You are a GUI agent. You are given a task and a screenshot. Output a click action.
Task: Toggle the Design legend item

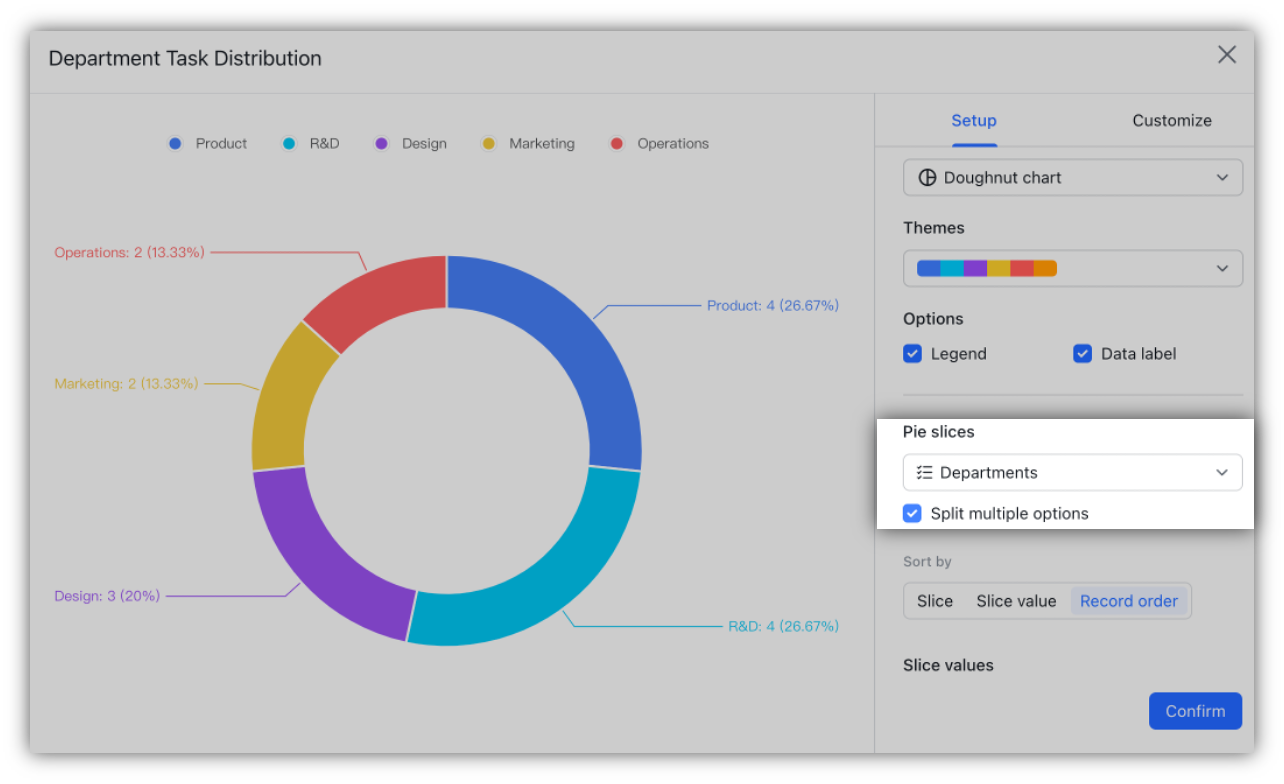pyautogui.click(x=410, y=144)
